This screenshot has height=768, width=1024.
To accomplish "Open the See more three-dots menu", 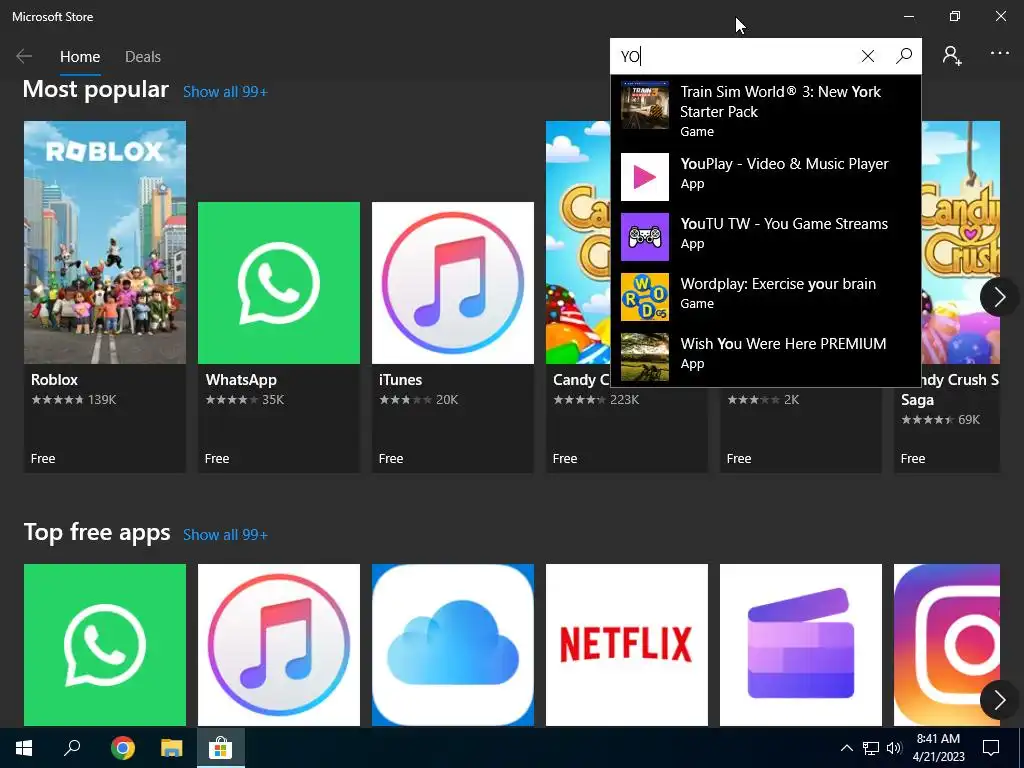I will point(999,54).
